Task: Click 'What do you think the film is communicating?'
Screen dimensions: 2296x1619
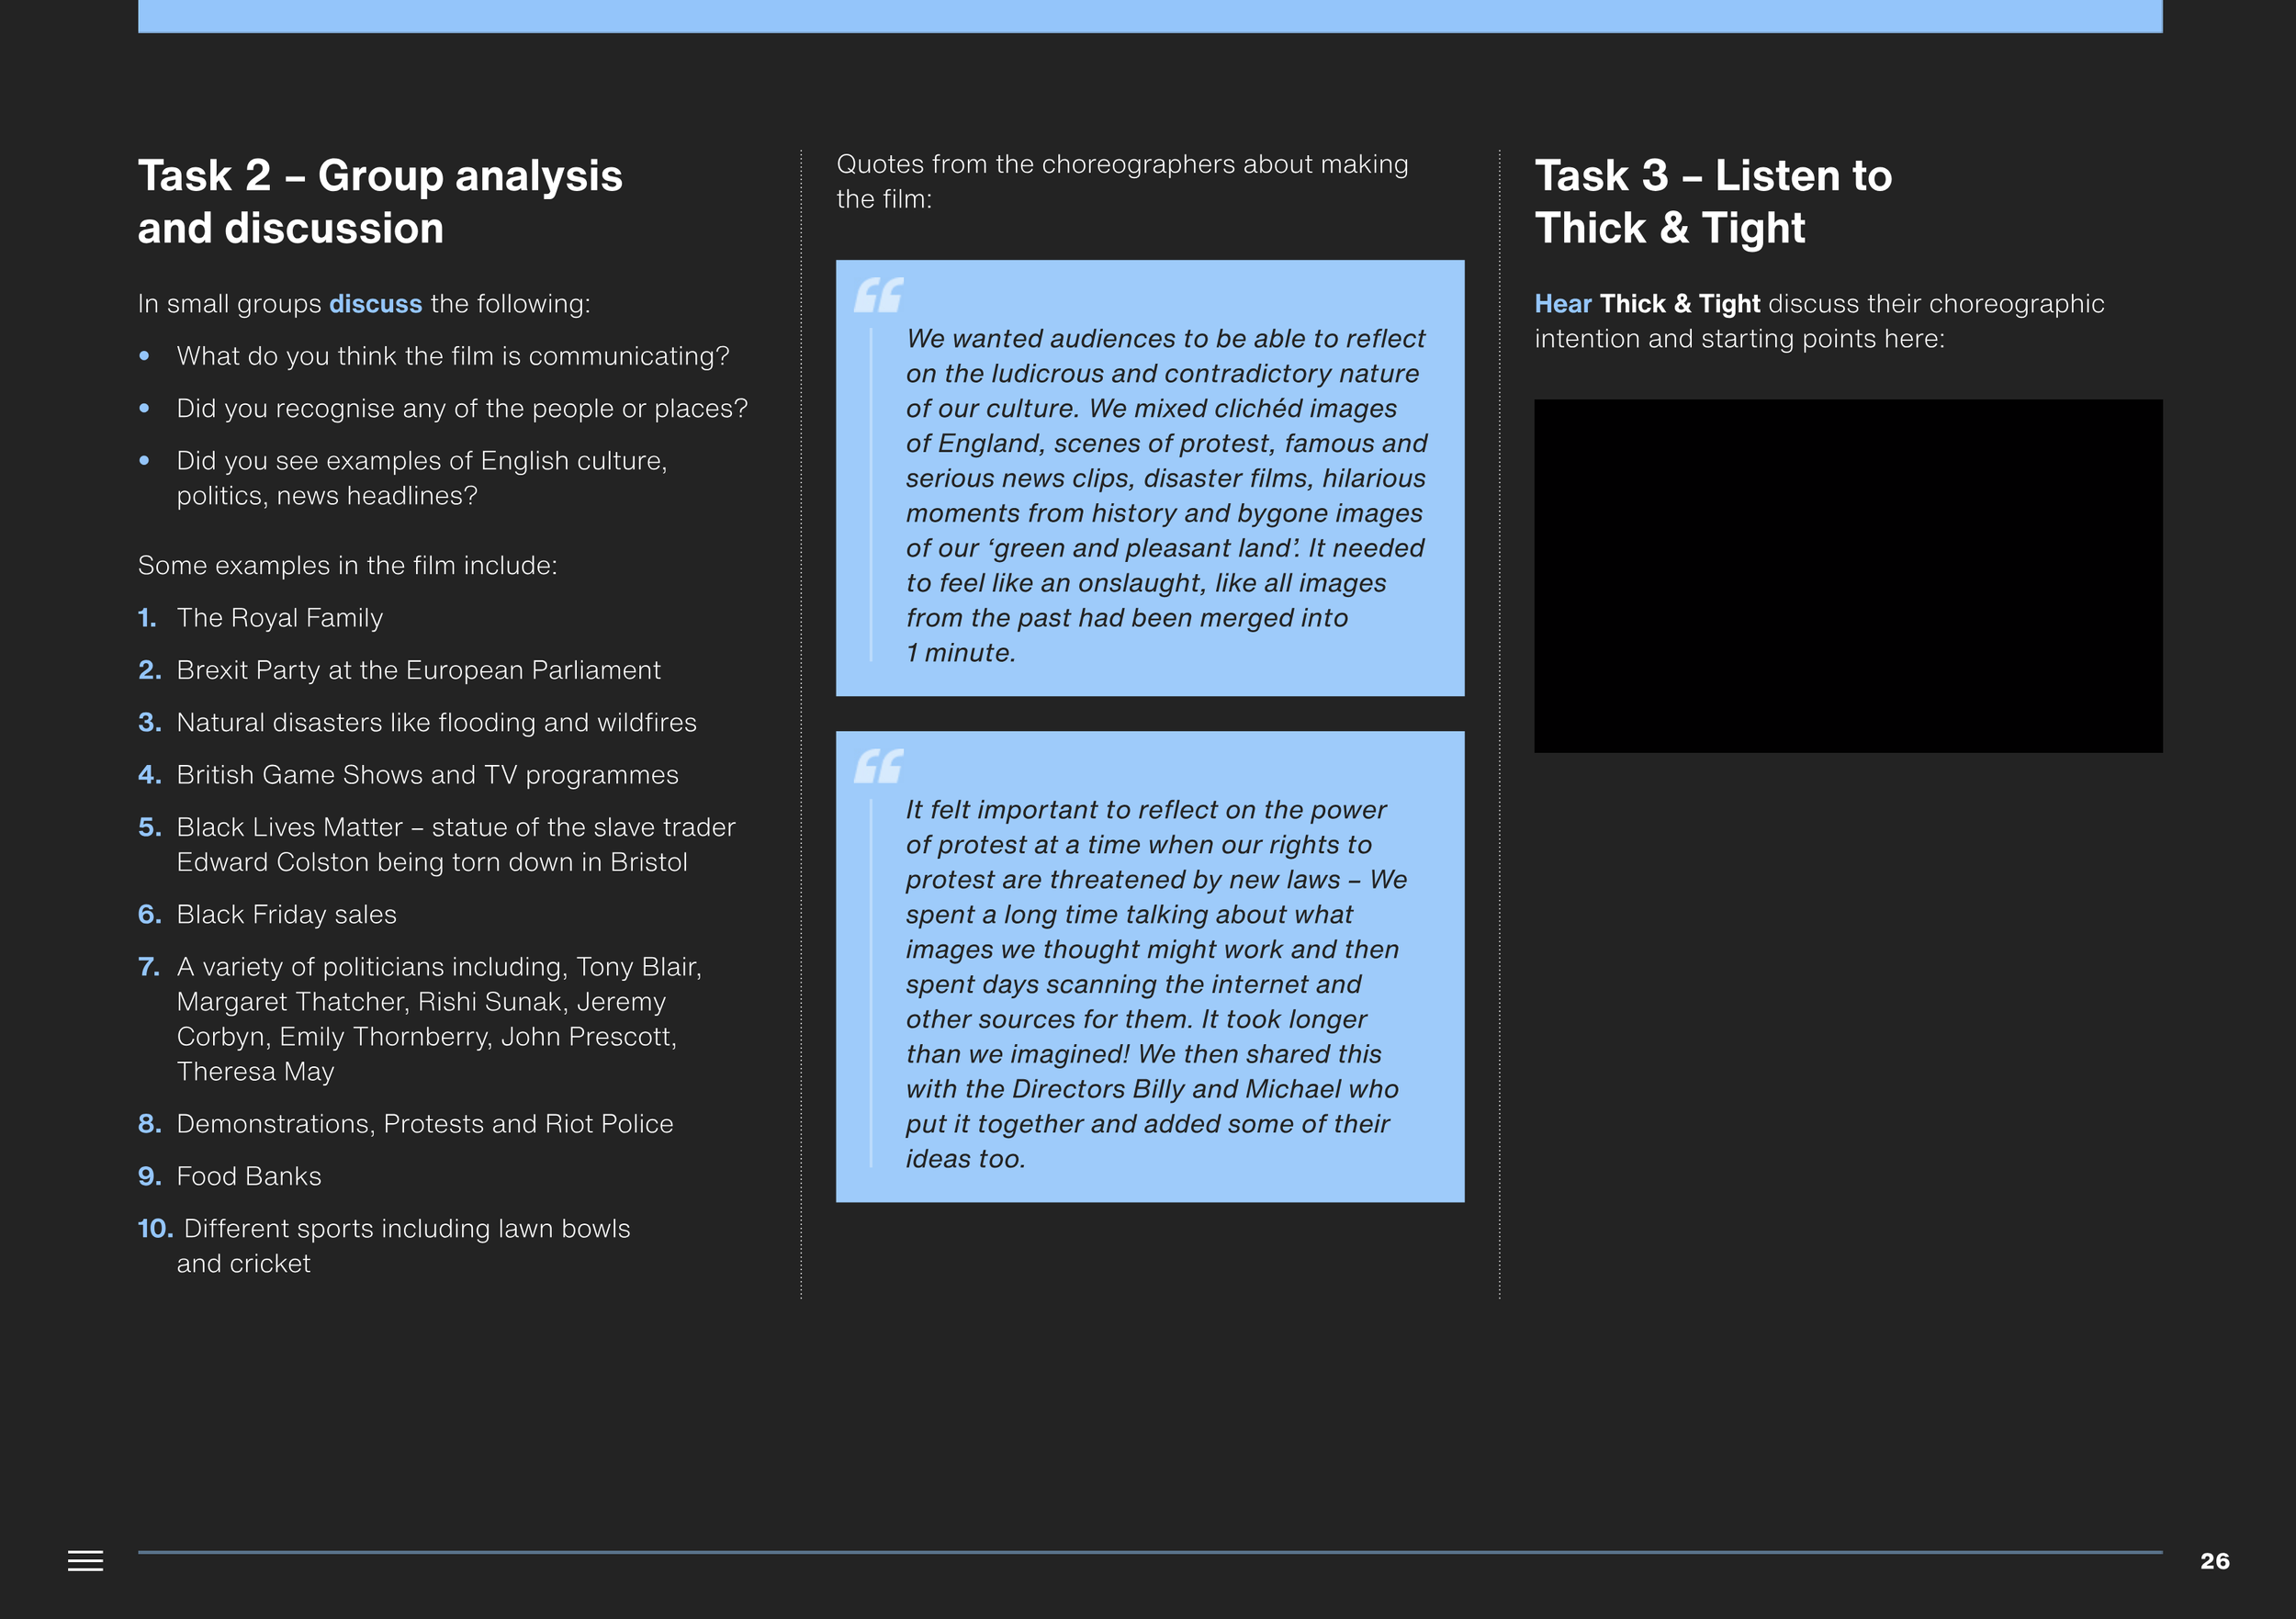Action: pos(453,356)
